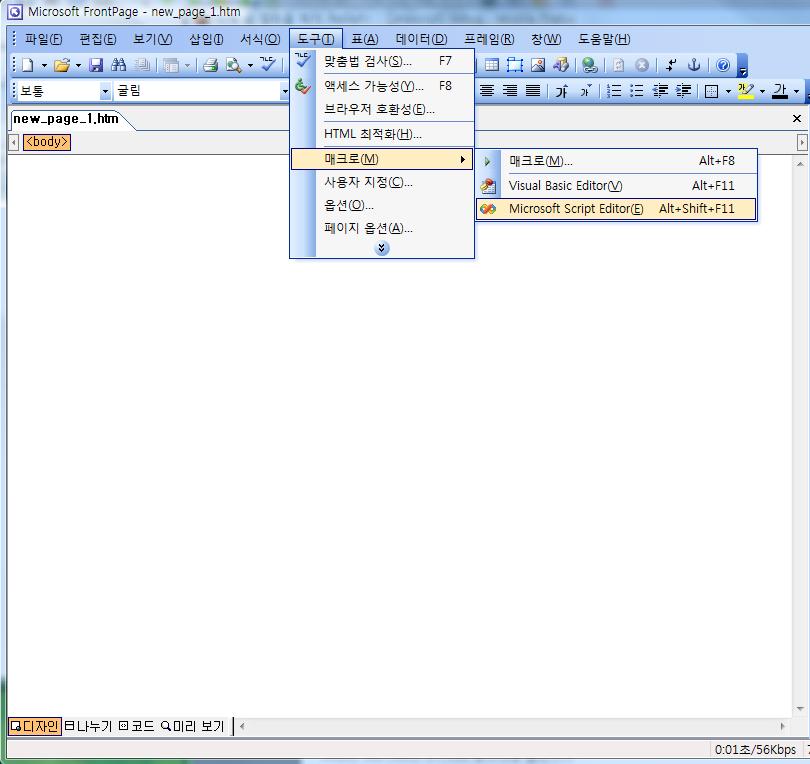Screen dimensions: 810x764
Task: Print the page with the printer icon
Action: tap(210, 65)
